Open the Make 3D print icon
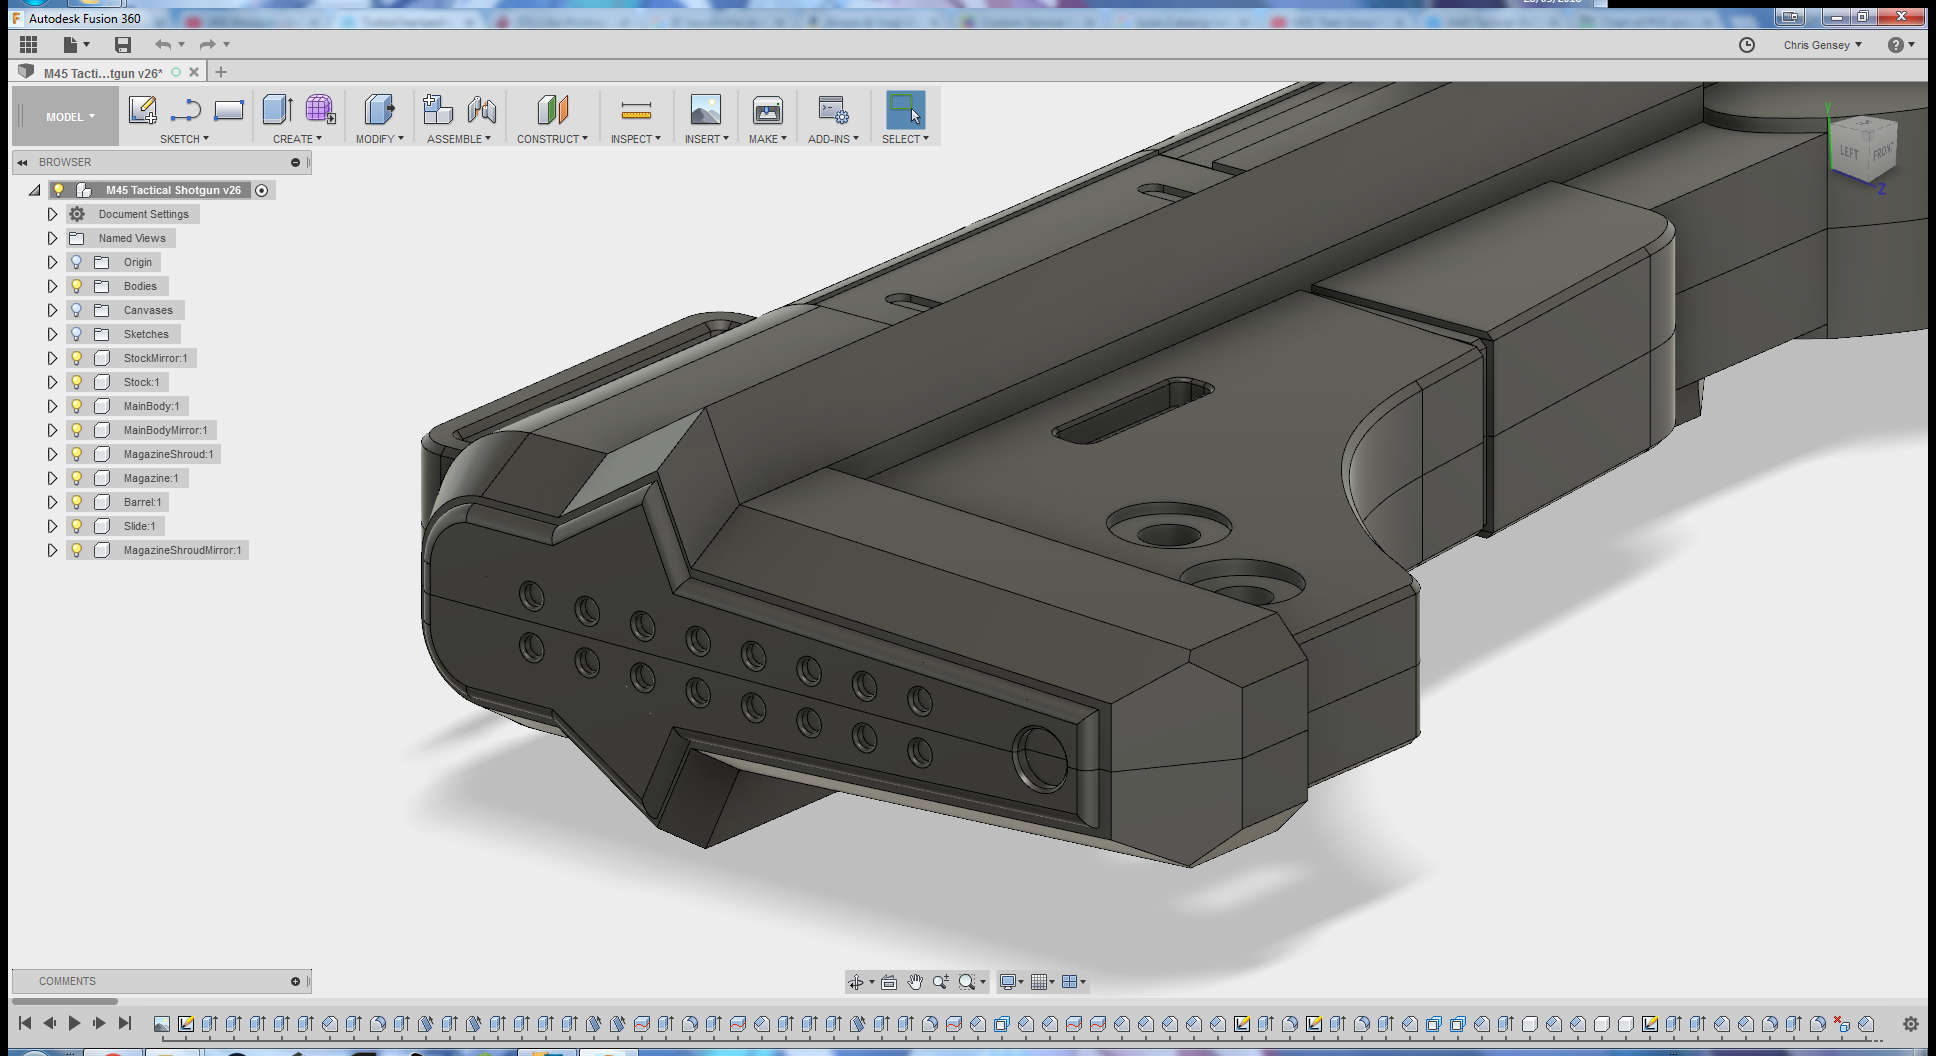Viewport: 1936px width, 1056px height. [766, 108]
